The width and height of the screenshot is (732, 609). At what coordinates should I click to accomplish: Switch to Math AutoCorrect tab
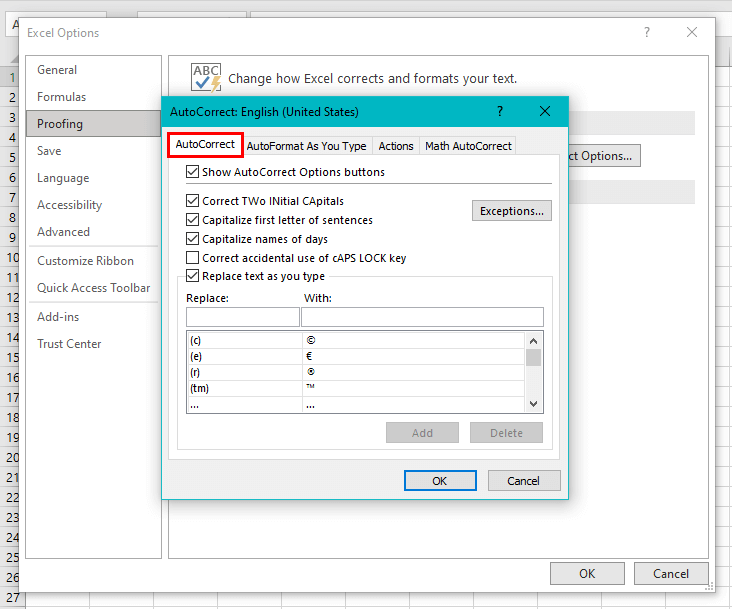click(468, 146)
